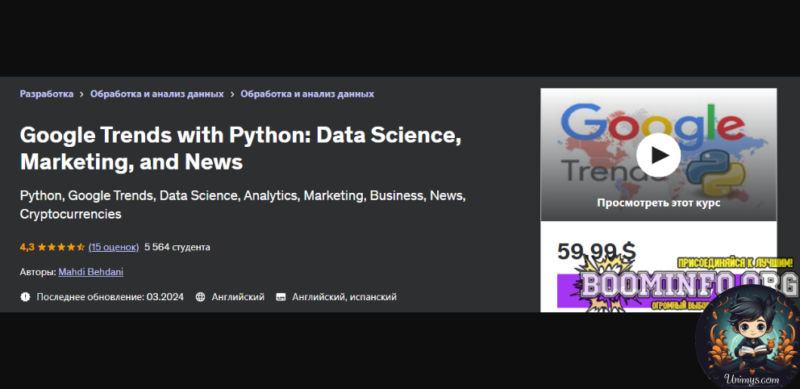Open the 15 оценок ratings link
This screenshot has height=389, width=800.
tap(113, 247)
